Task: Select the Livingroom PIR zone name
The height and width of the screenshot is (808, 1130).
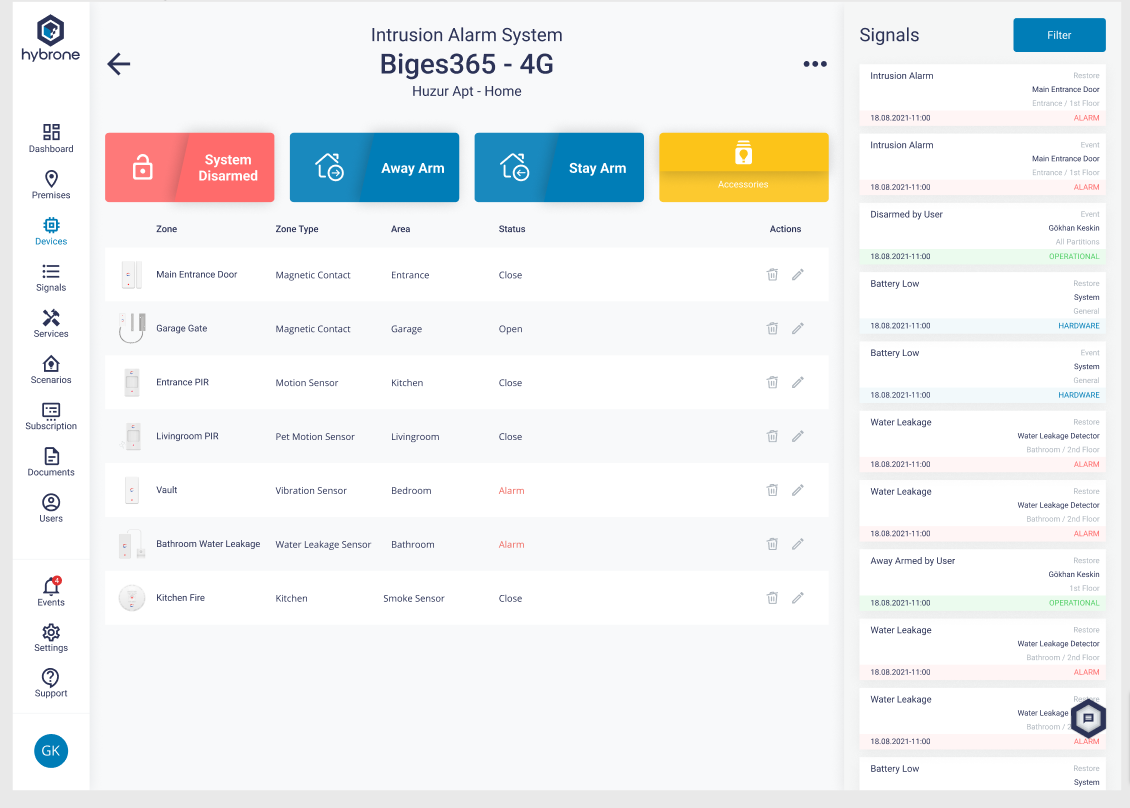Action: tap(187, 436)
